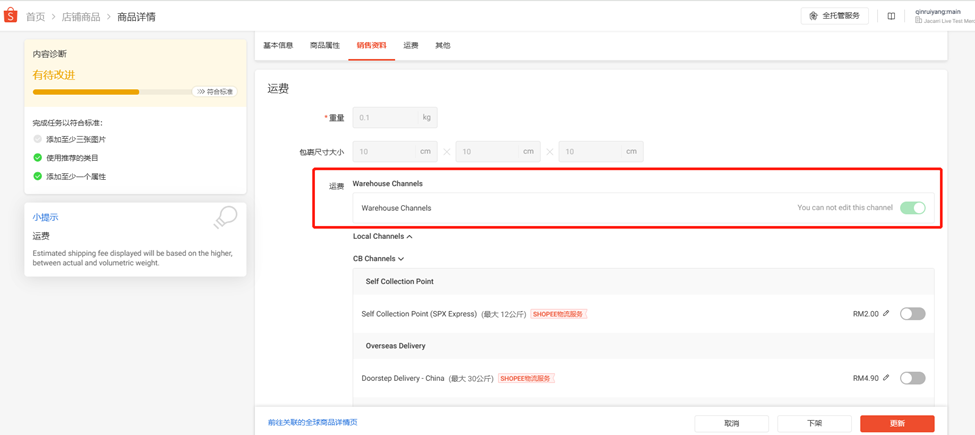Switch to the 商品属性 tab
The image size is (975, 435).
325,46
